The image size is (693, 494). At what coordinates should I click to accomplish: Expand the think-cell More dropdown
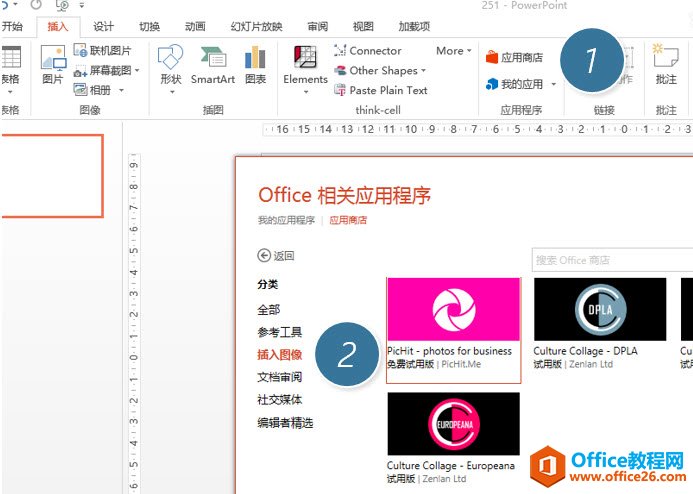click(x=454, y=51)
